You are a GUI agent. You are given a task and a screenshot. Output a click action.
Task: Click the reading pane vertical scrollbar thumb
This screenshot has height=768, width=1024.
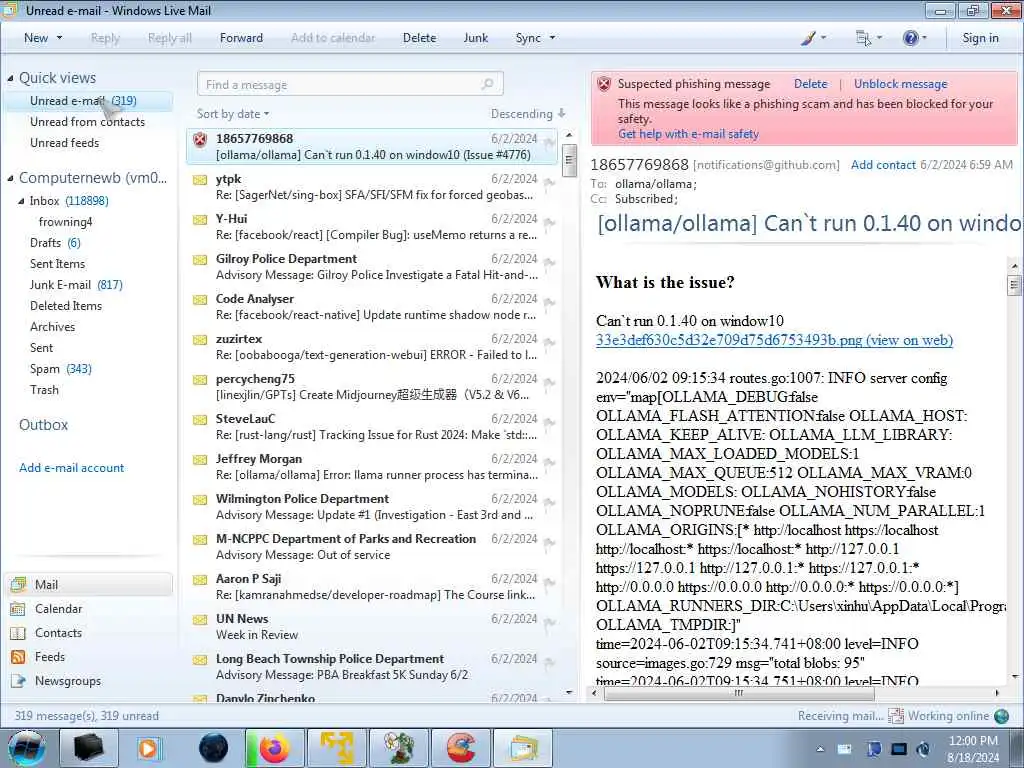pos(1014,285)
